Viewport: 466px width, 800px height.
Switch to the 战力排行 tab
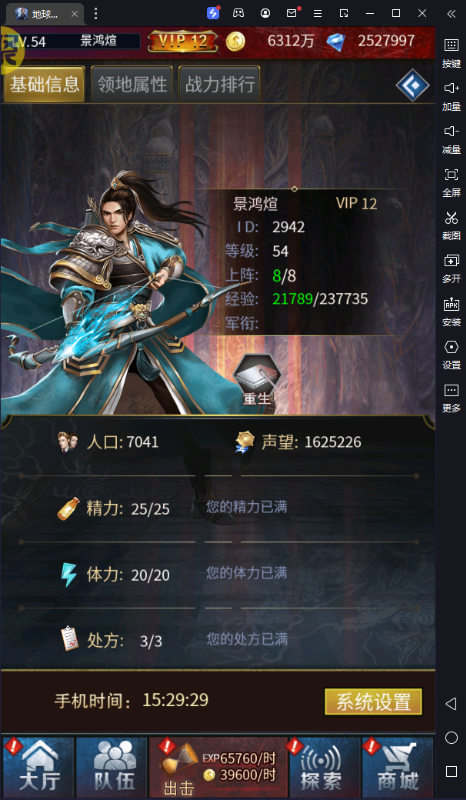219,84
